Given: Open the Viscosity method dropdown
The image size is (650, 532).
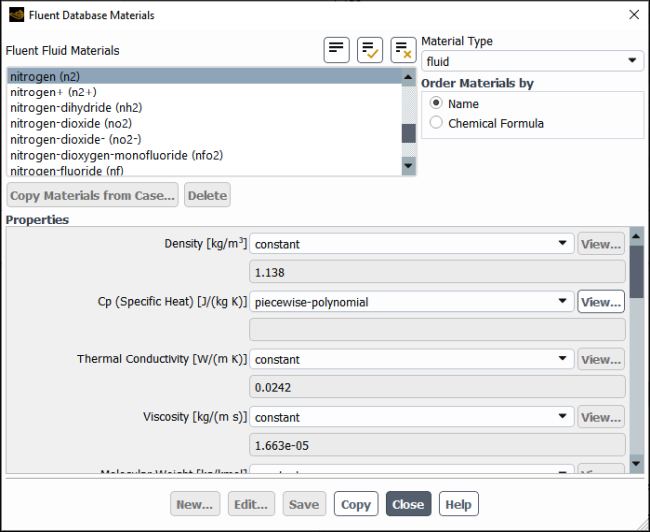Looking at the screenshot, I should (411, 417).
